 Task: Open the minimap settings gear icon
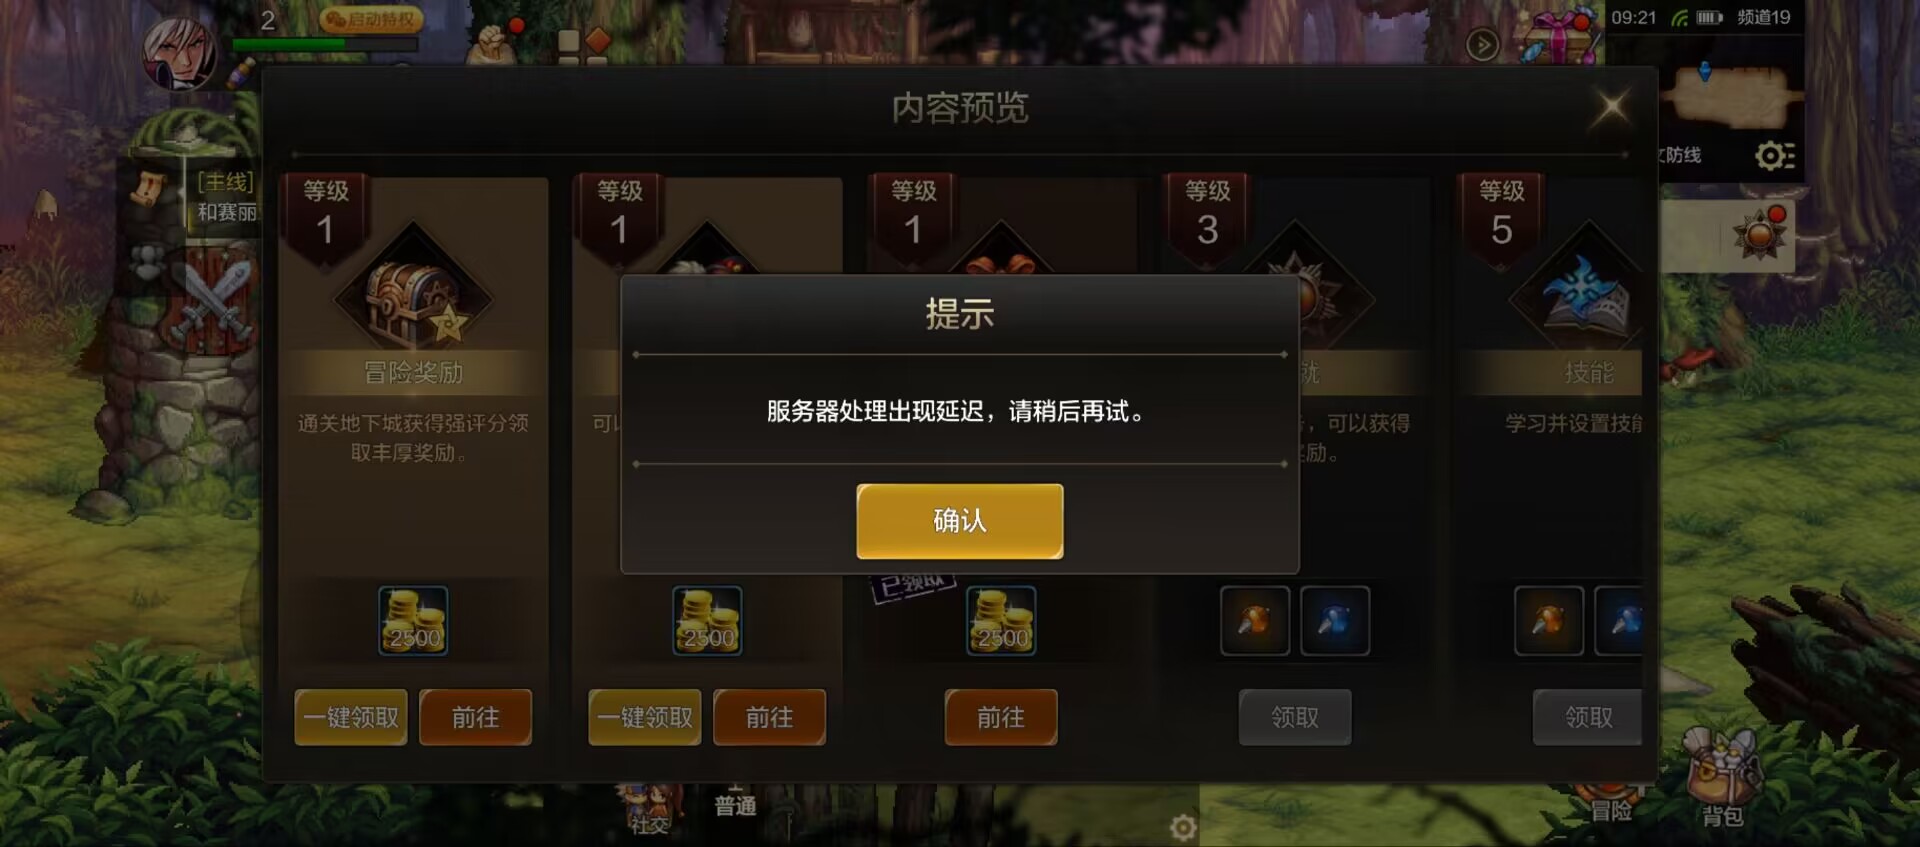pos(1775,155)
